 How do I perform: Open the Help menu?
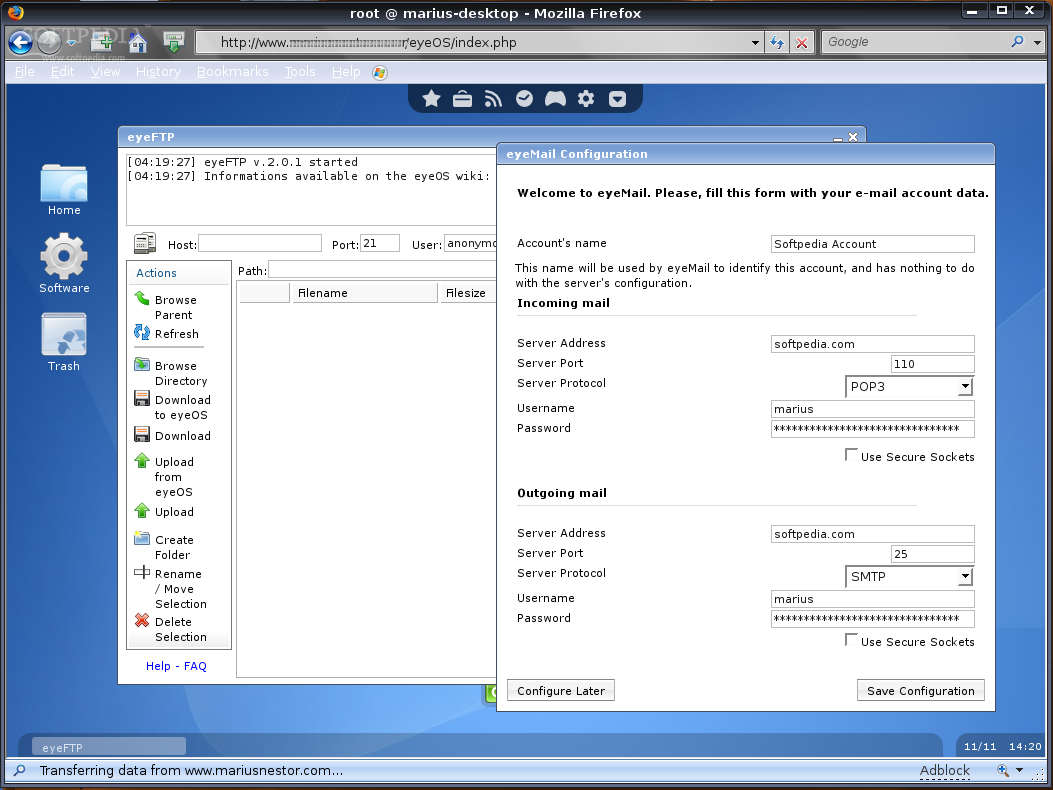point(346,71)
